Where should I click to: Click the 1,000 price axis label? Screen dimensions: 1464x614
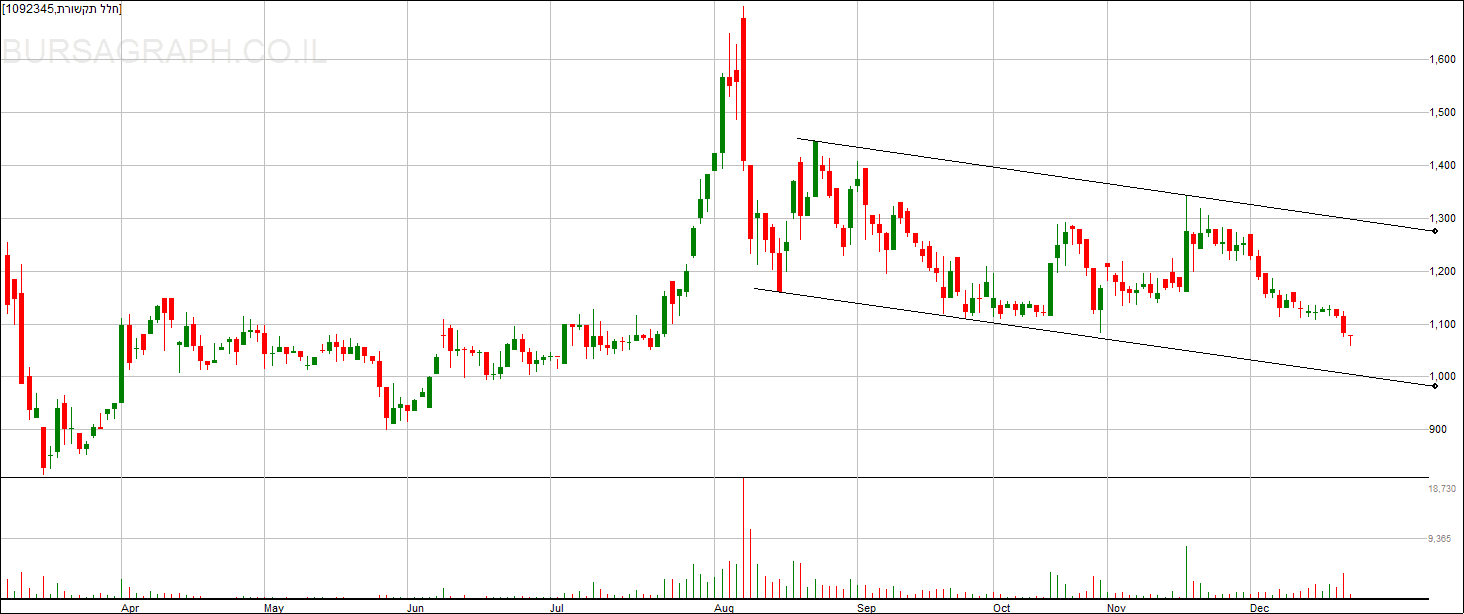click(x=1442, y=377)
